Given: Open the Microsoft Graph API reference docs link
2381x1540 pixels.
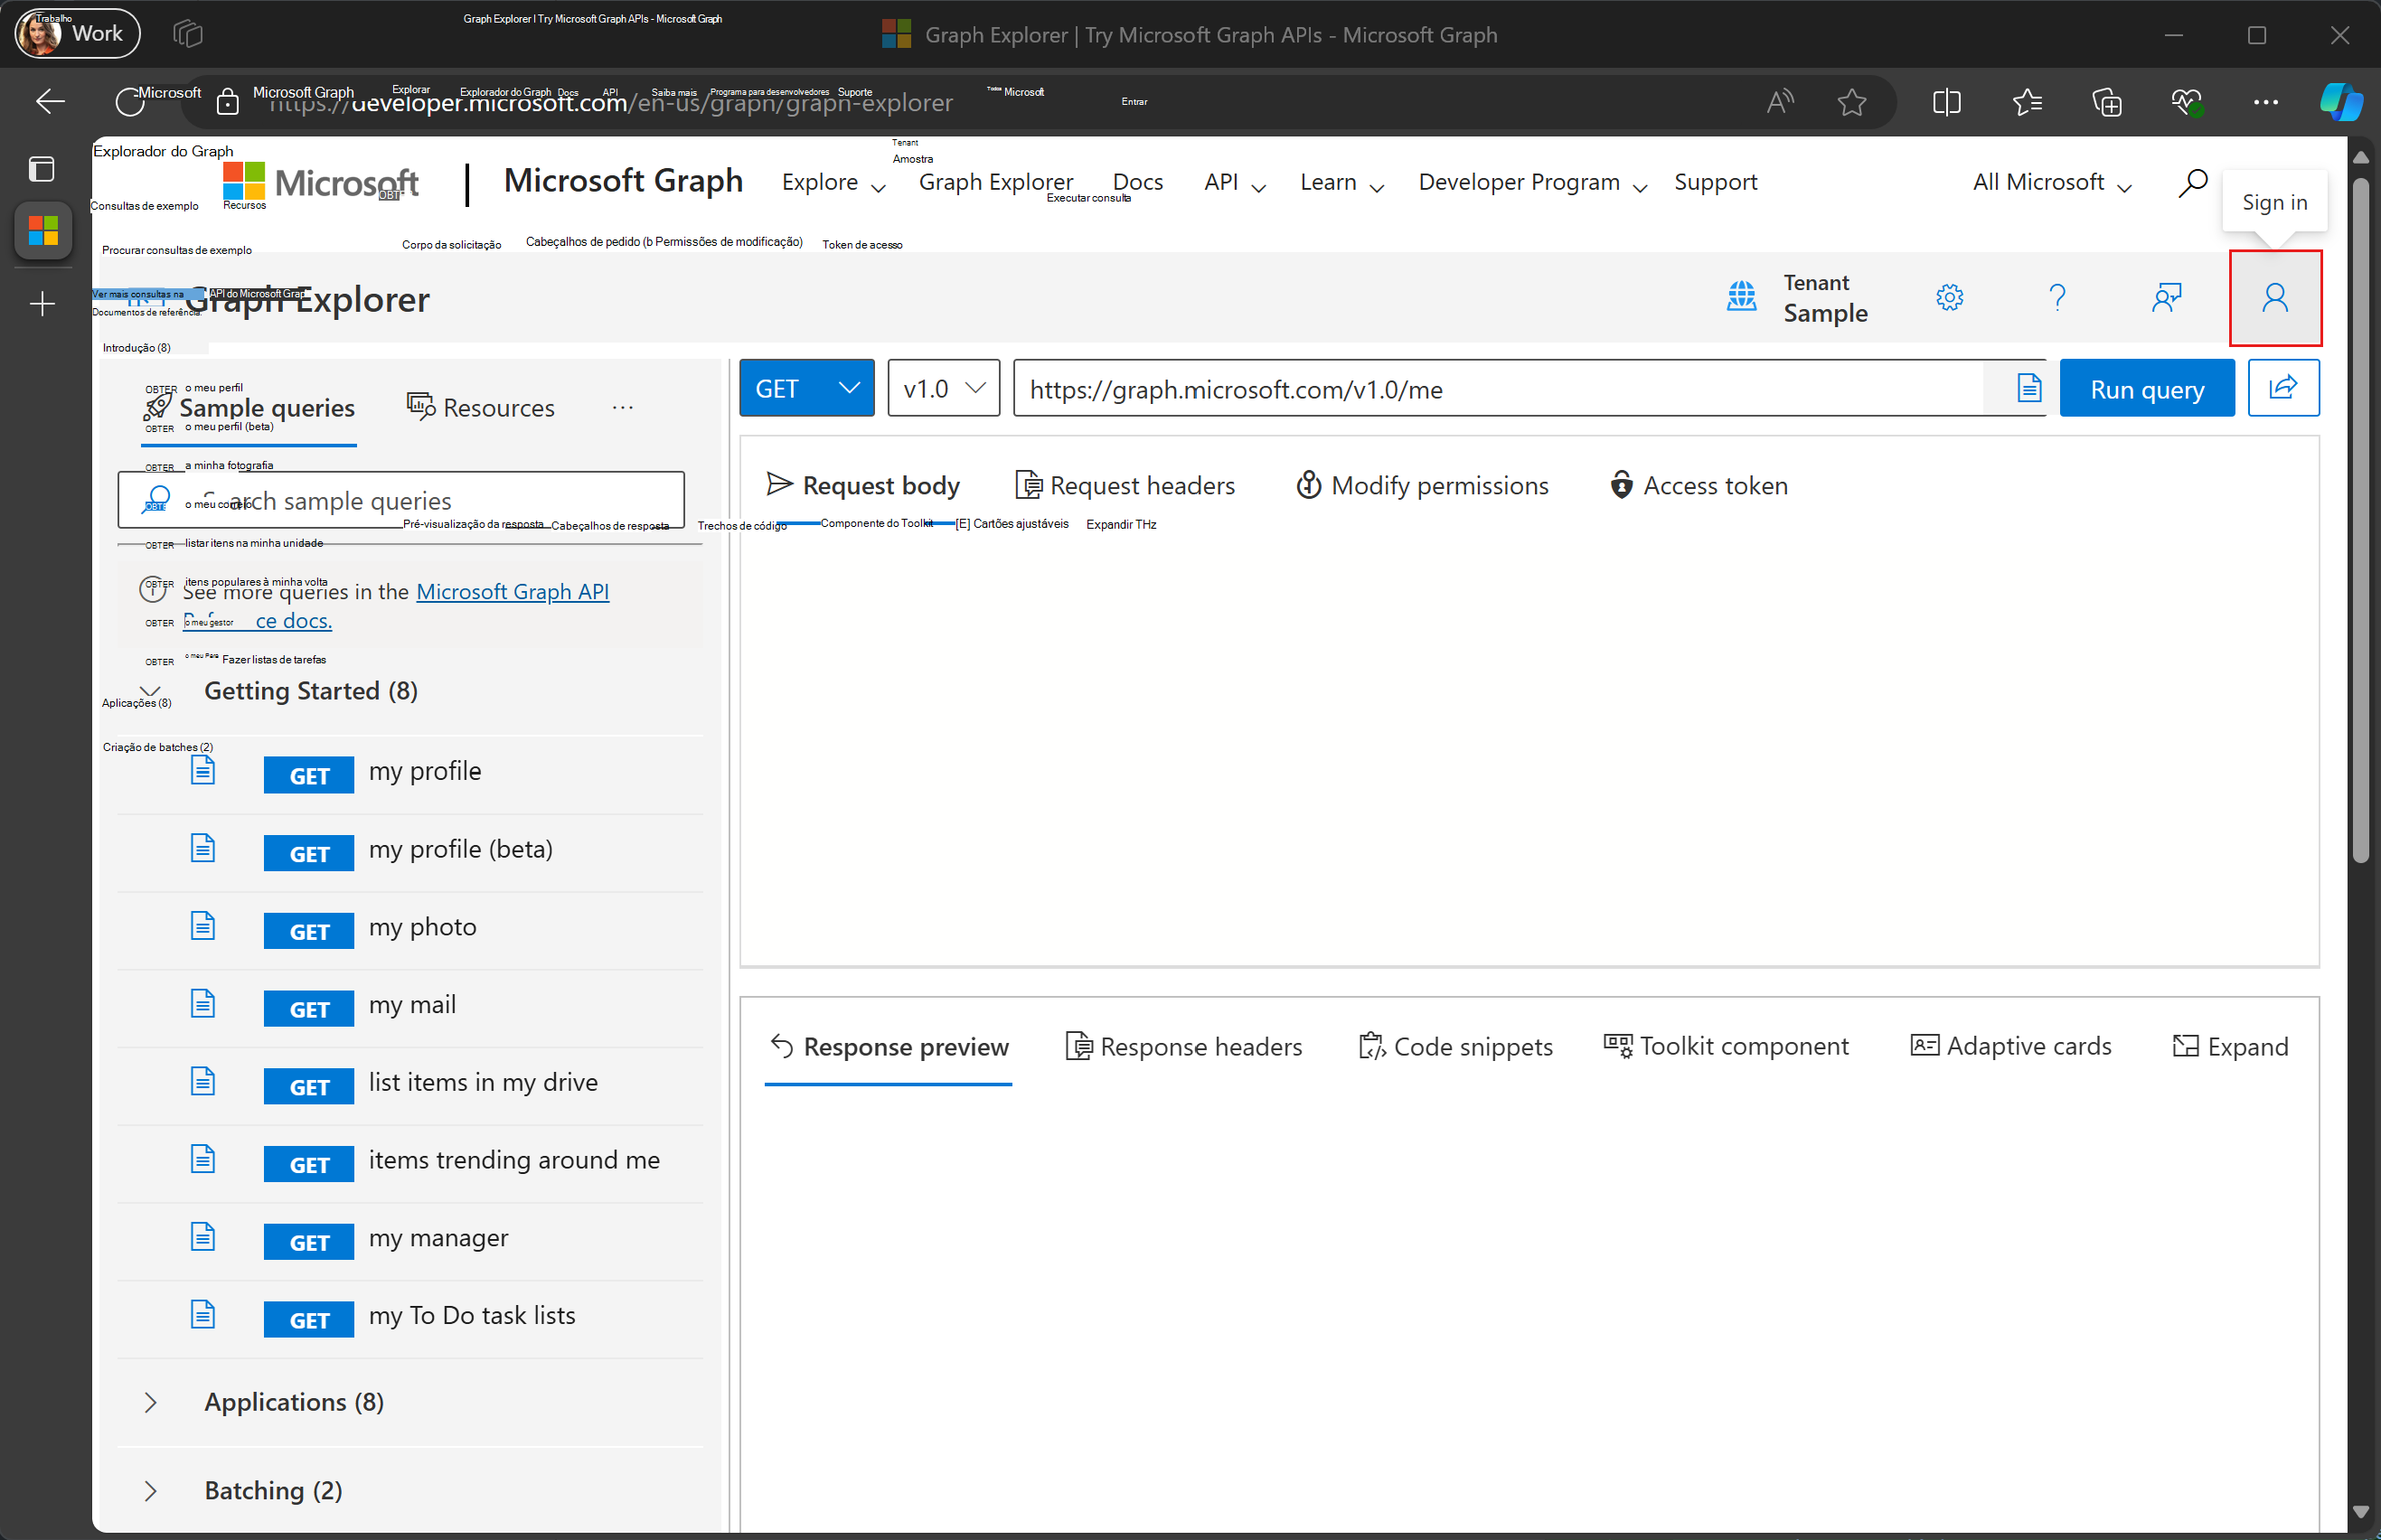Looking at the screenshot, I should tap(513, 591).
